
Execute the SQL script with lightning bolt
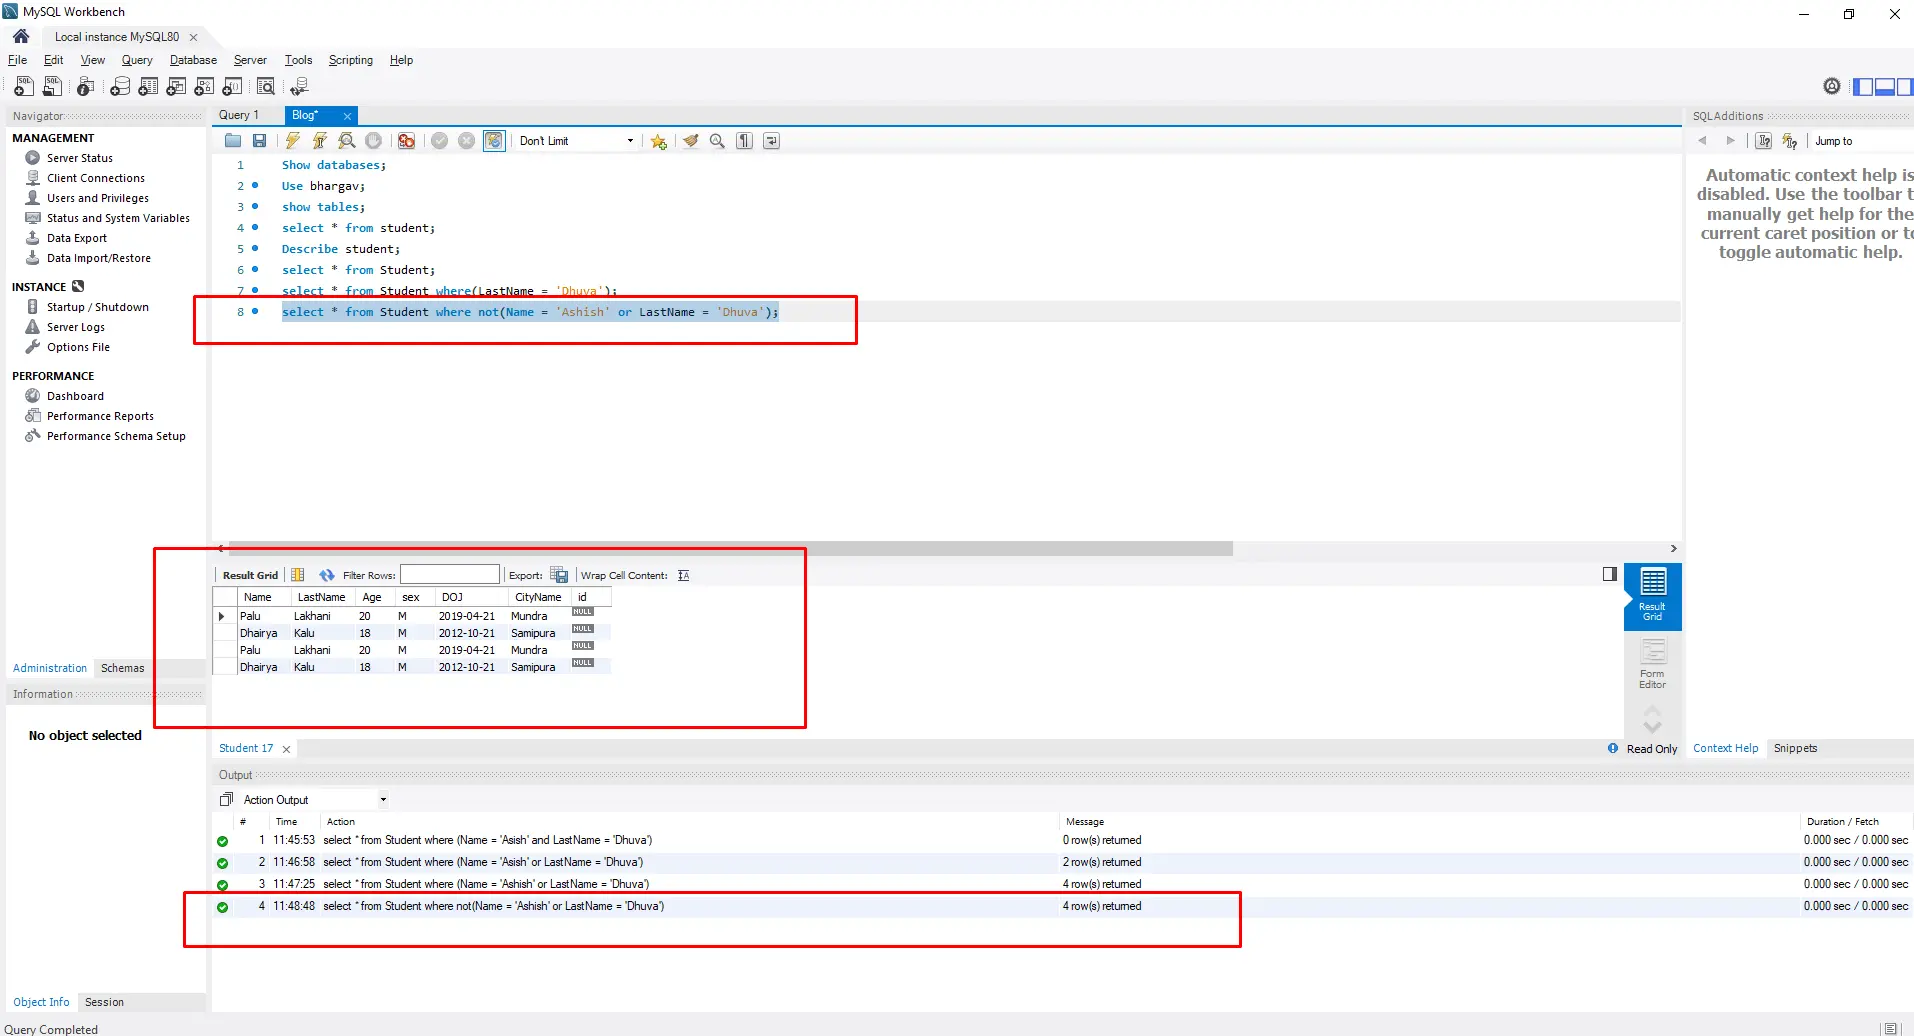292,141
